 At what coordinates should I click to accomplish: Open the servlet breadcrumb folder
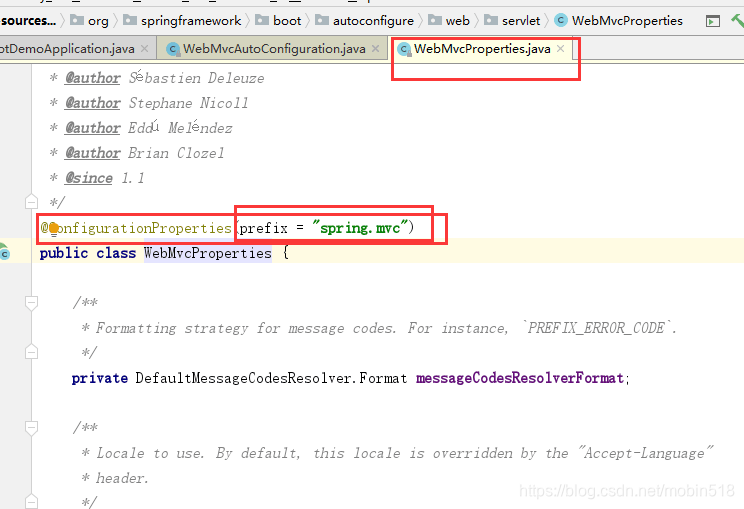point(512,20)
